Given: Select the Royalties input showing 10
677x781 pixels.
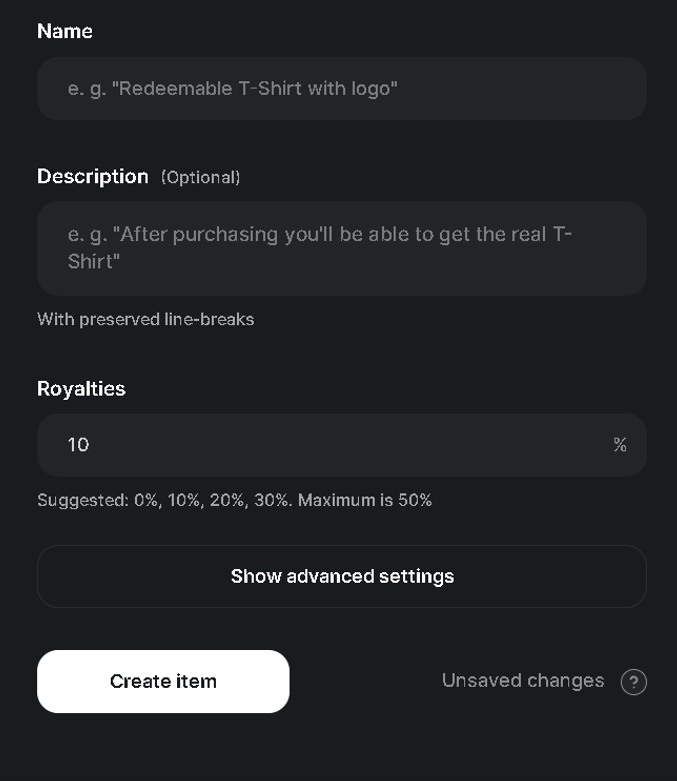Looking at the screenshot, I should click(342, 445).
